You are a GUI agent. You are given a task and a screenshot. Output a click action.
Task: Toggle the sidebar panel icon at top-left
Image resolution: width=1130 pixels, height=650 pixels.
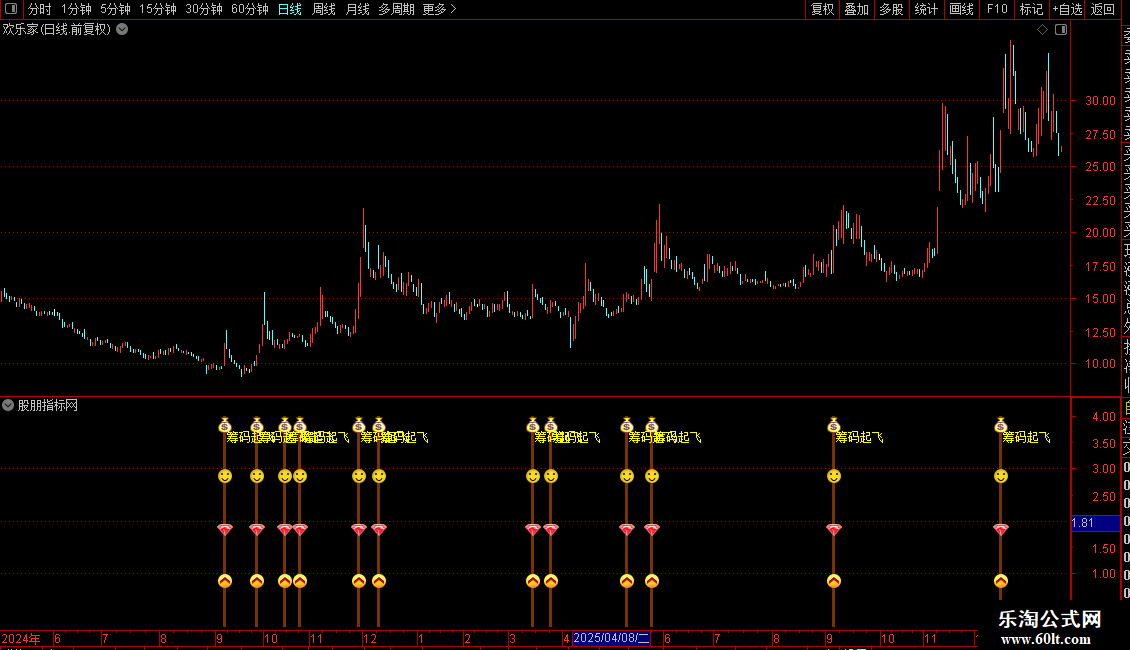(x=11, y=9)
